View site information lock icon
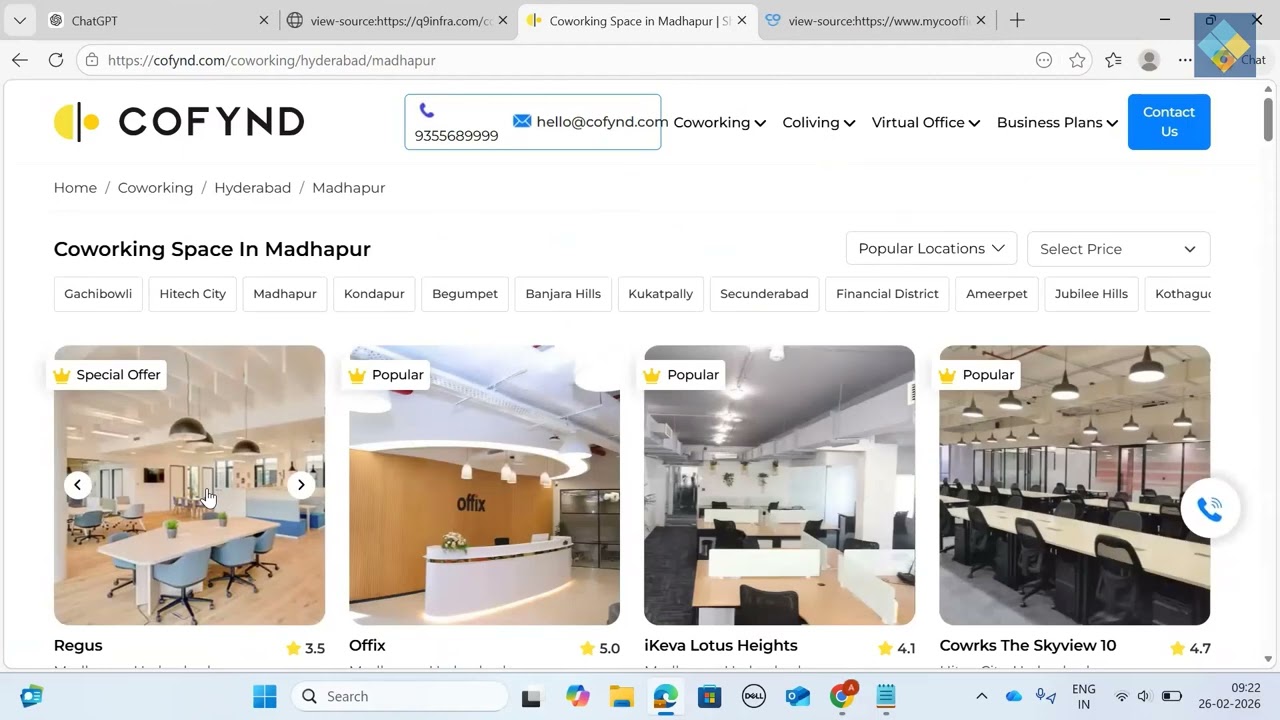This screenshot has height=720, width=1280. 92,60
